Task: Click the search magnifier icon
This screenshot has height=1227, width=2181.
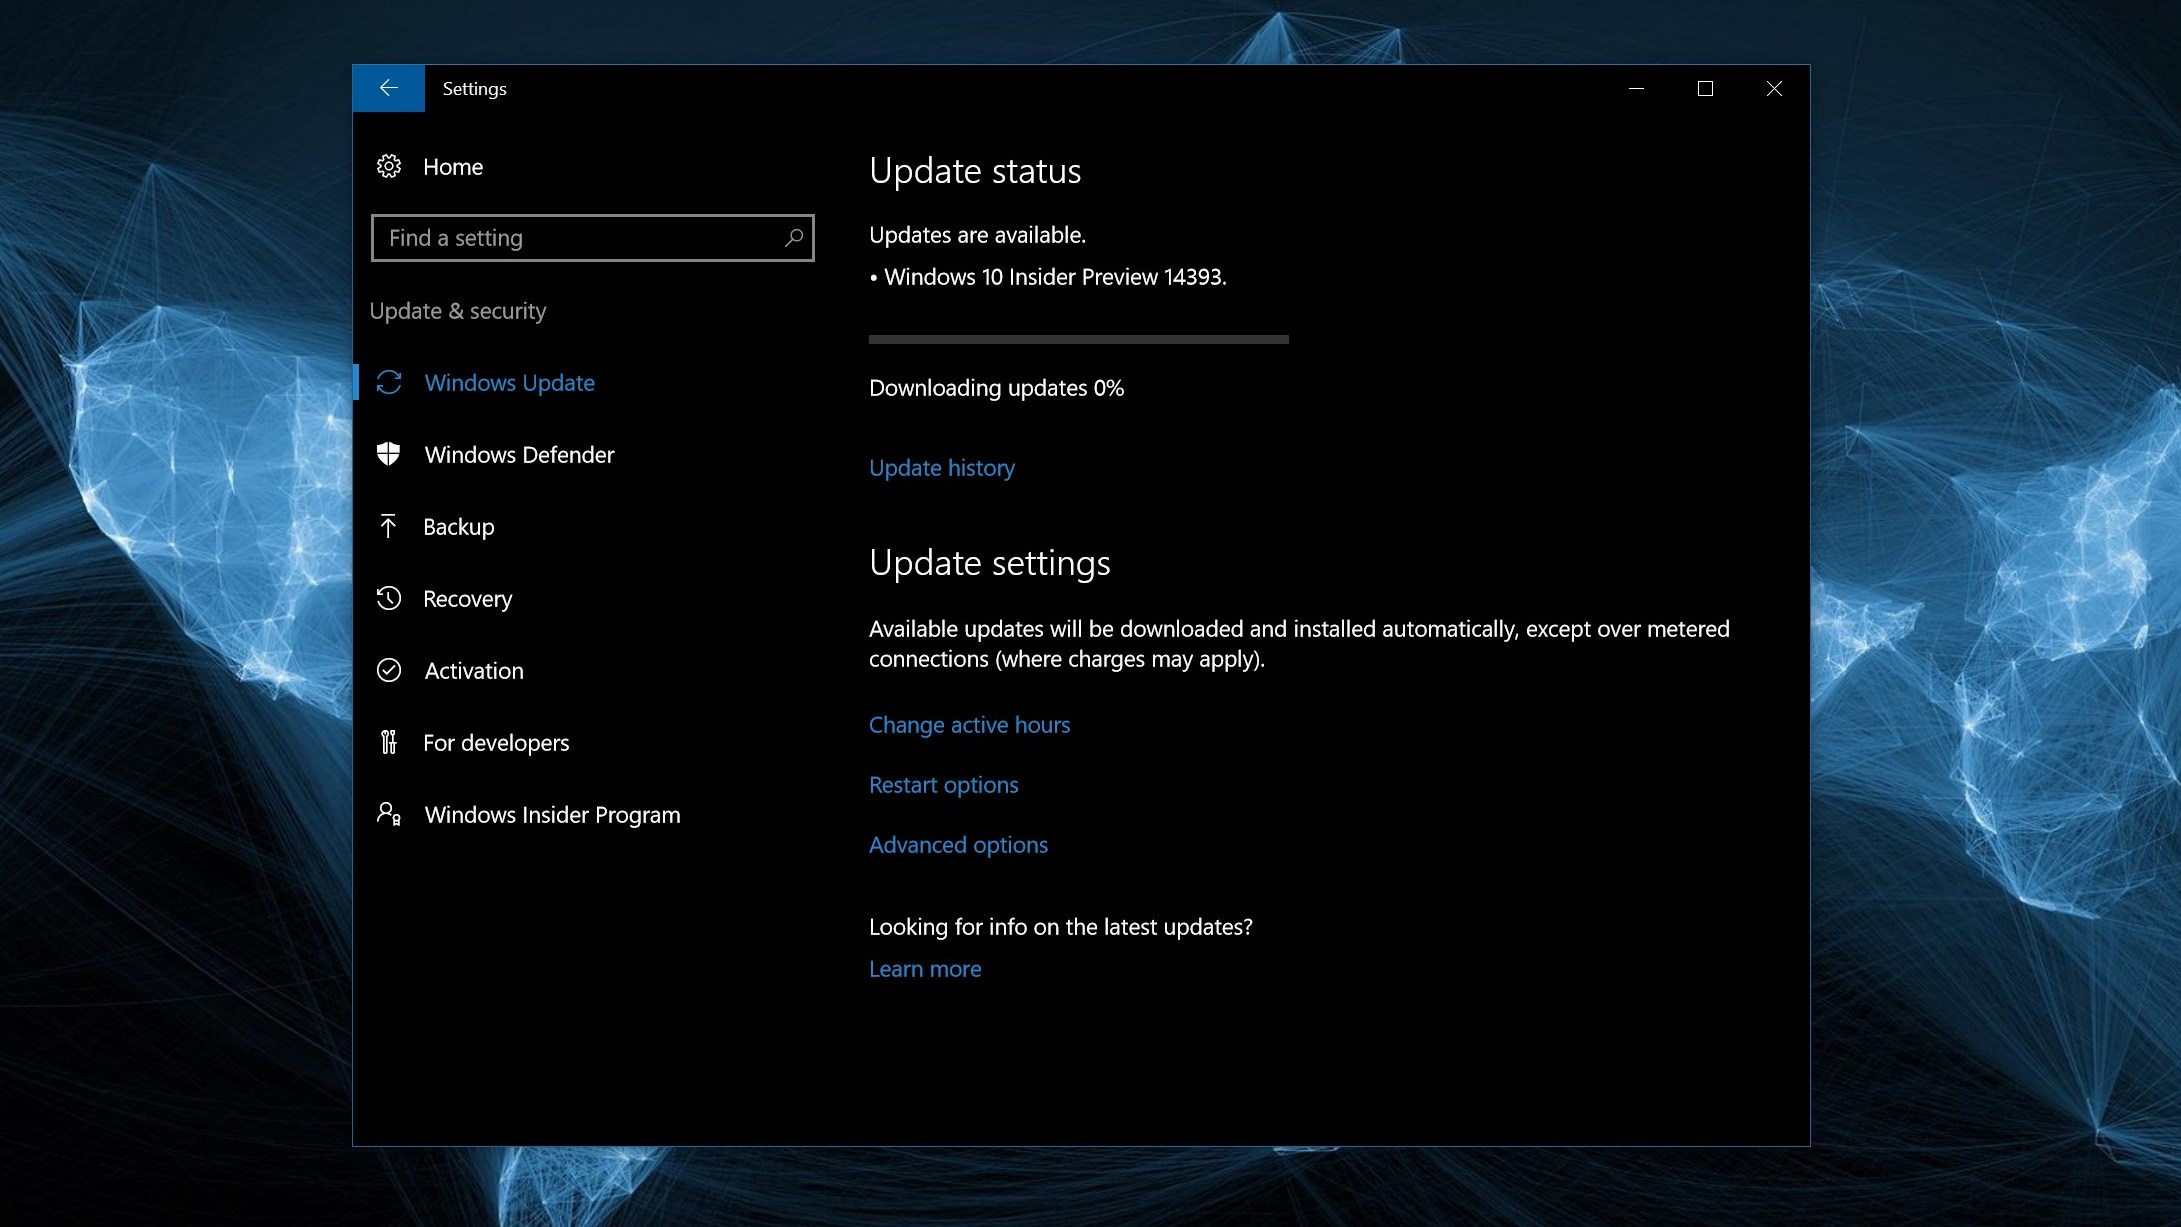Action: (794, 238)
